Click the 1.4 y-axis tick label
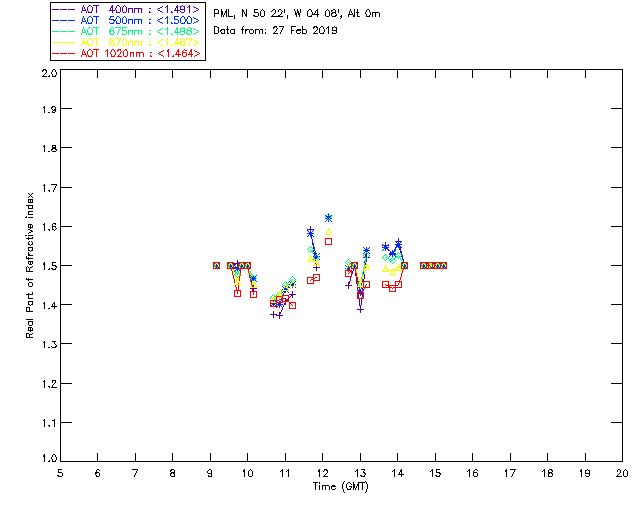The height and width of the screenshot is (512, 640). point(49,305)
